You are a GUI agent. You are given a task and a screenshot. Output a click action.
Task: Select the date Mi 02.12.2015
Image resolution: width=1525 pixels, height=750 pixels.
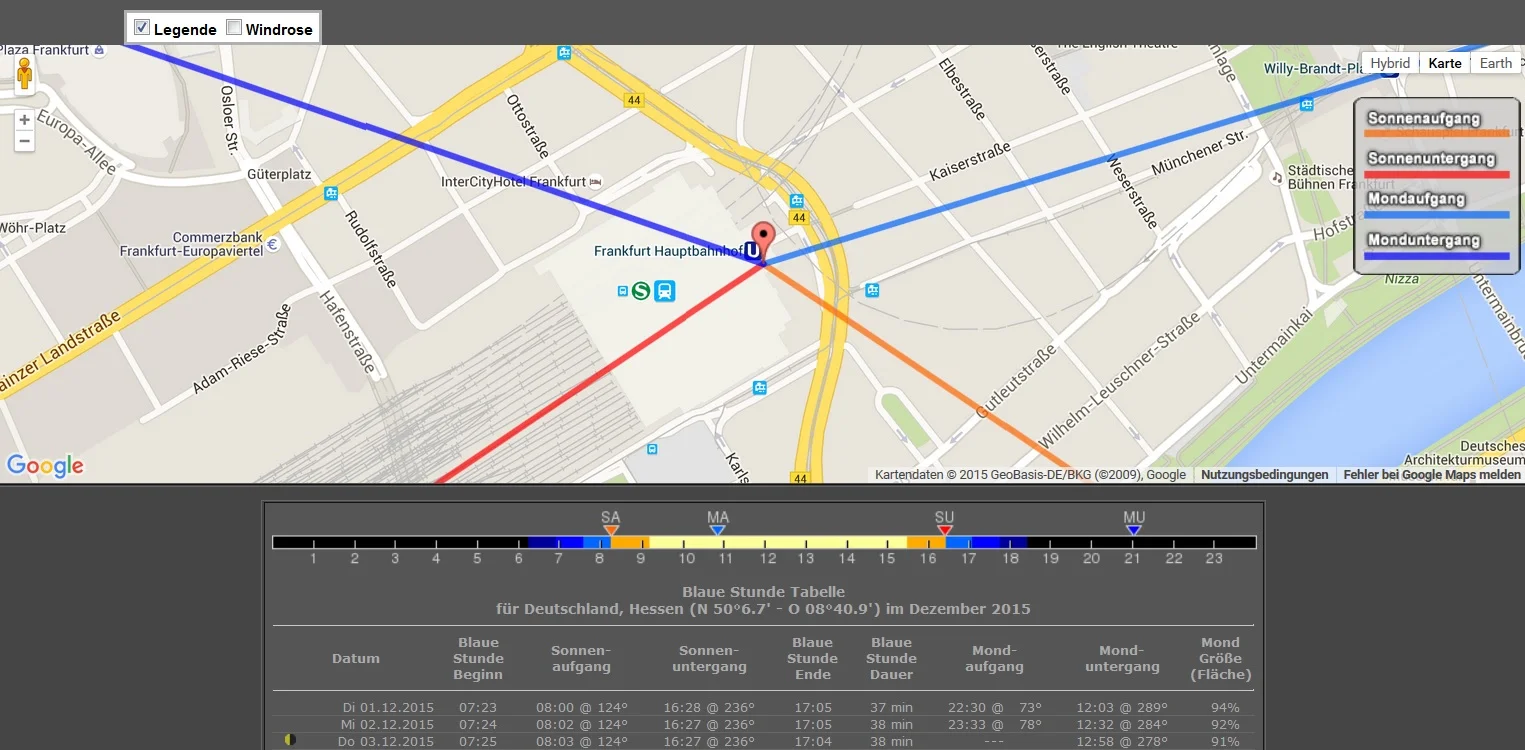(x=388, y=724)
